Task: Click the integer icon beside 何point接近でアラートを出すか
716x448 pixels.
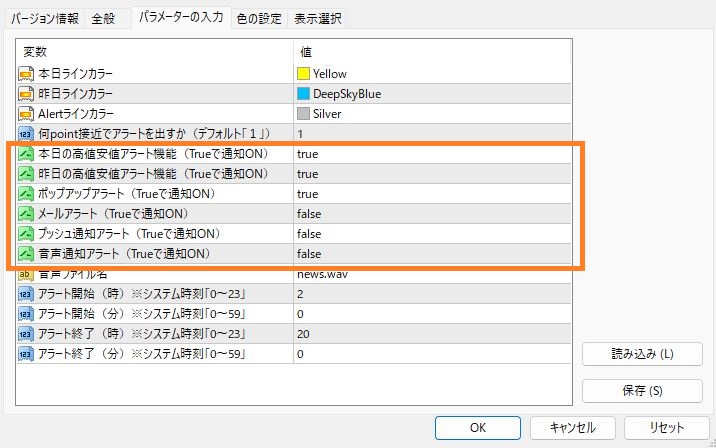Action: 26,134
